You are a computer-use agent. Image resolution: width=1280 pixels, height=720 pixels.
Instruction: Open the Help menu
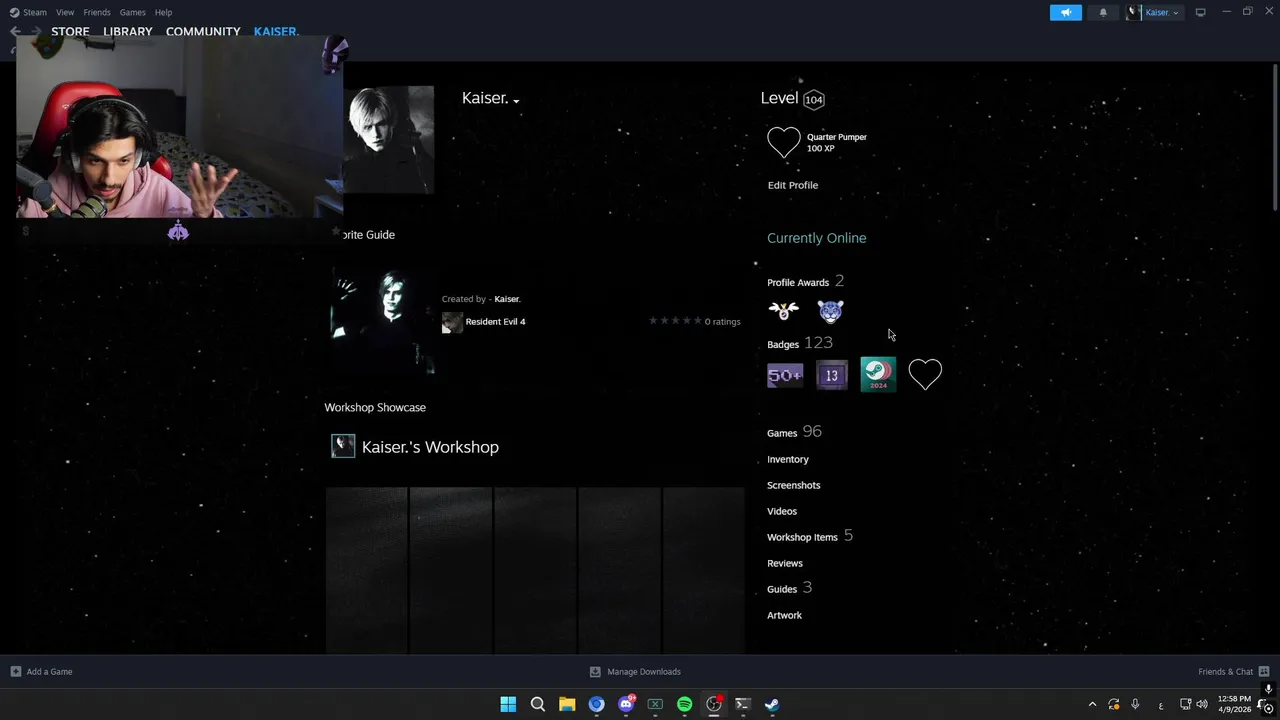(x=163, y=12)
